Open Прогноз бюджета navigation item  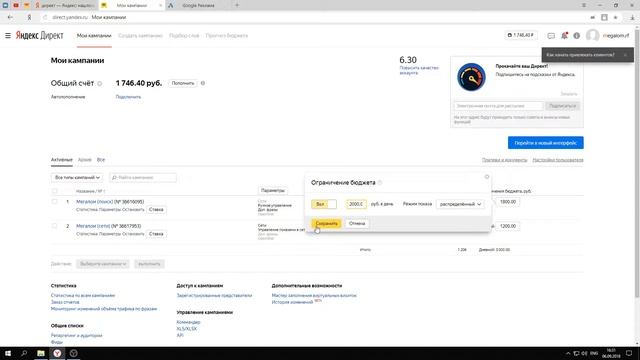click(x=227, y=36)
